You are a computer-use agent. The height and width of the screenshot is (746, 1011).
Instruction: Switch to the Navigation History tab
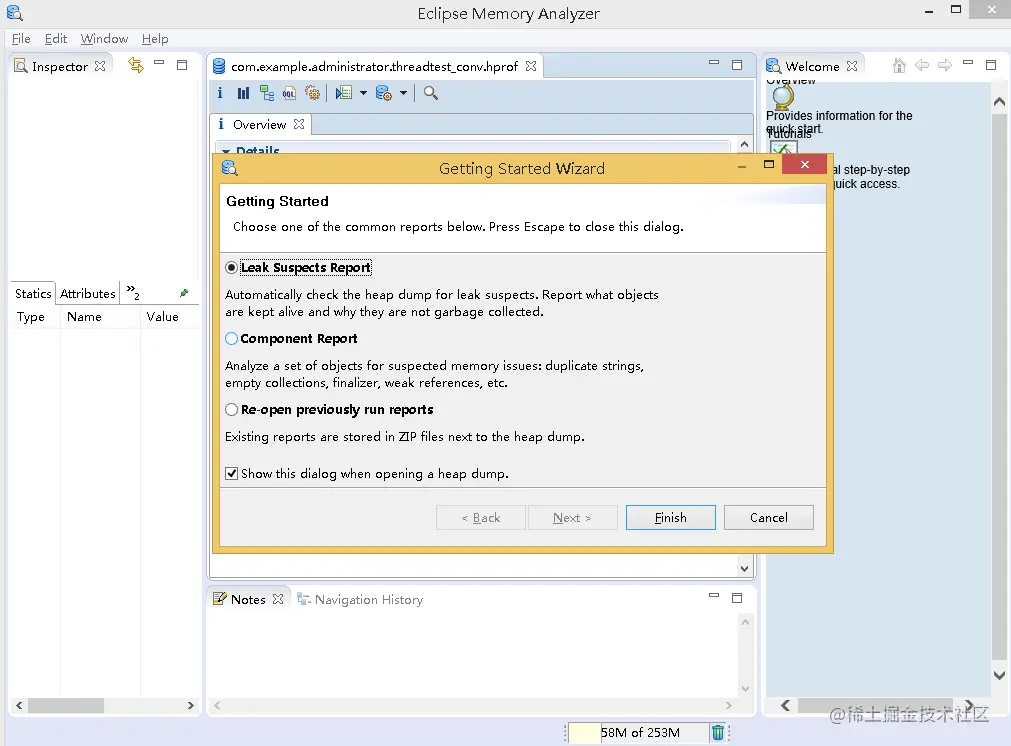pyautogui.click(x=360, y=600)
